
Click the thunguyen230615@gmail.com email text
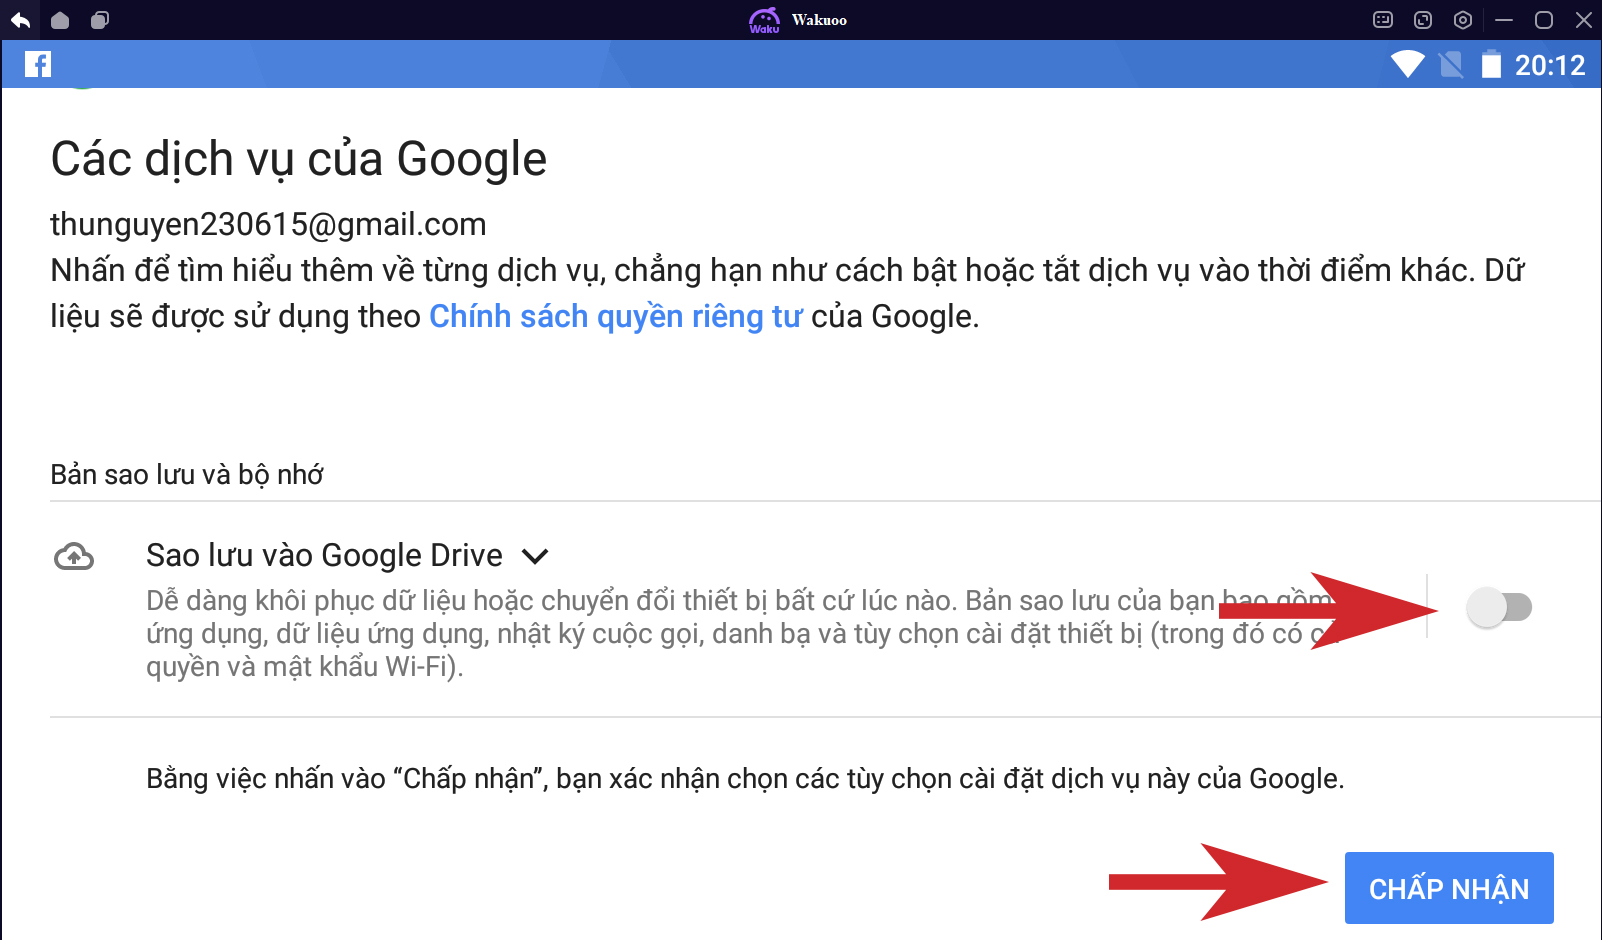click(x=268, y=224)
